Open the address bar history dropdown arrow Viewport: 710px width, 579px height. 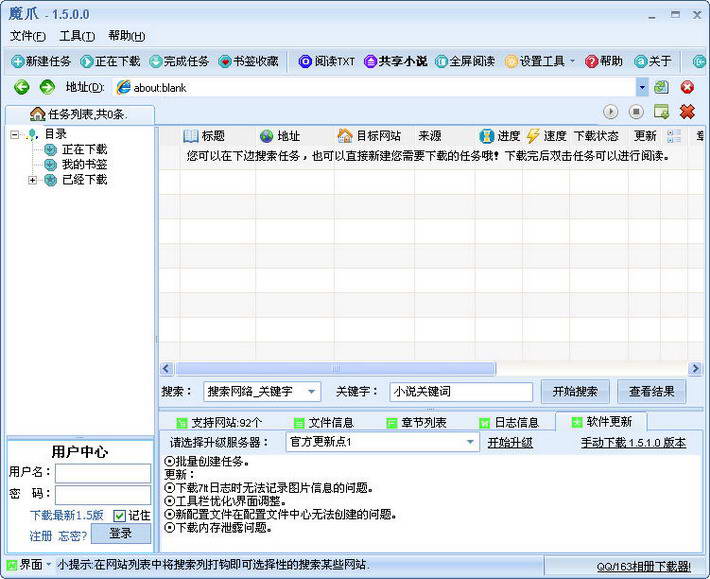pyautogui.click(x=641, y=87)
